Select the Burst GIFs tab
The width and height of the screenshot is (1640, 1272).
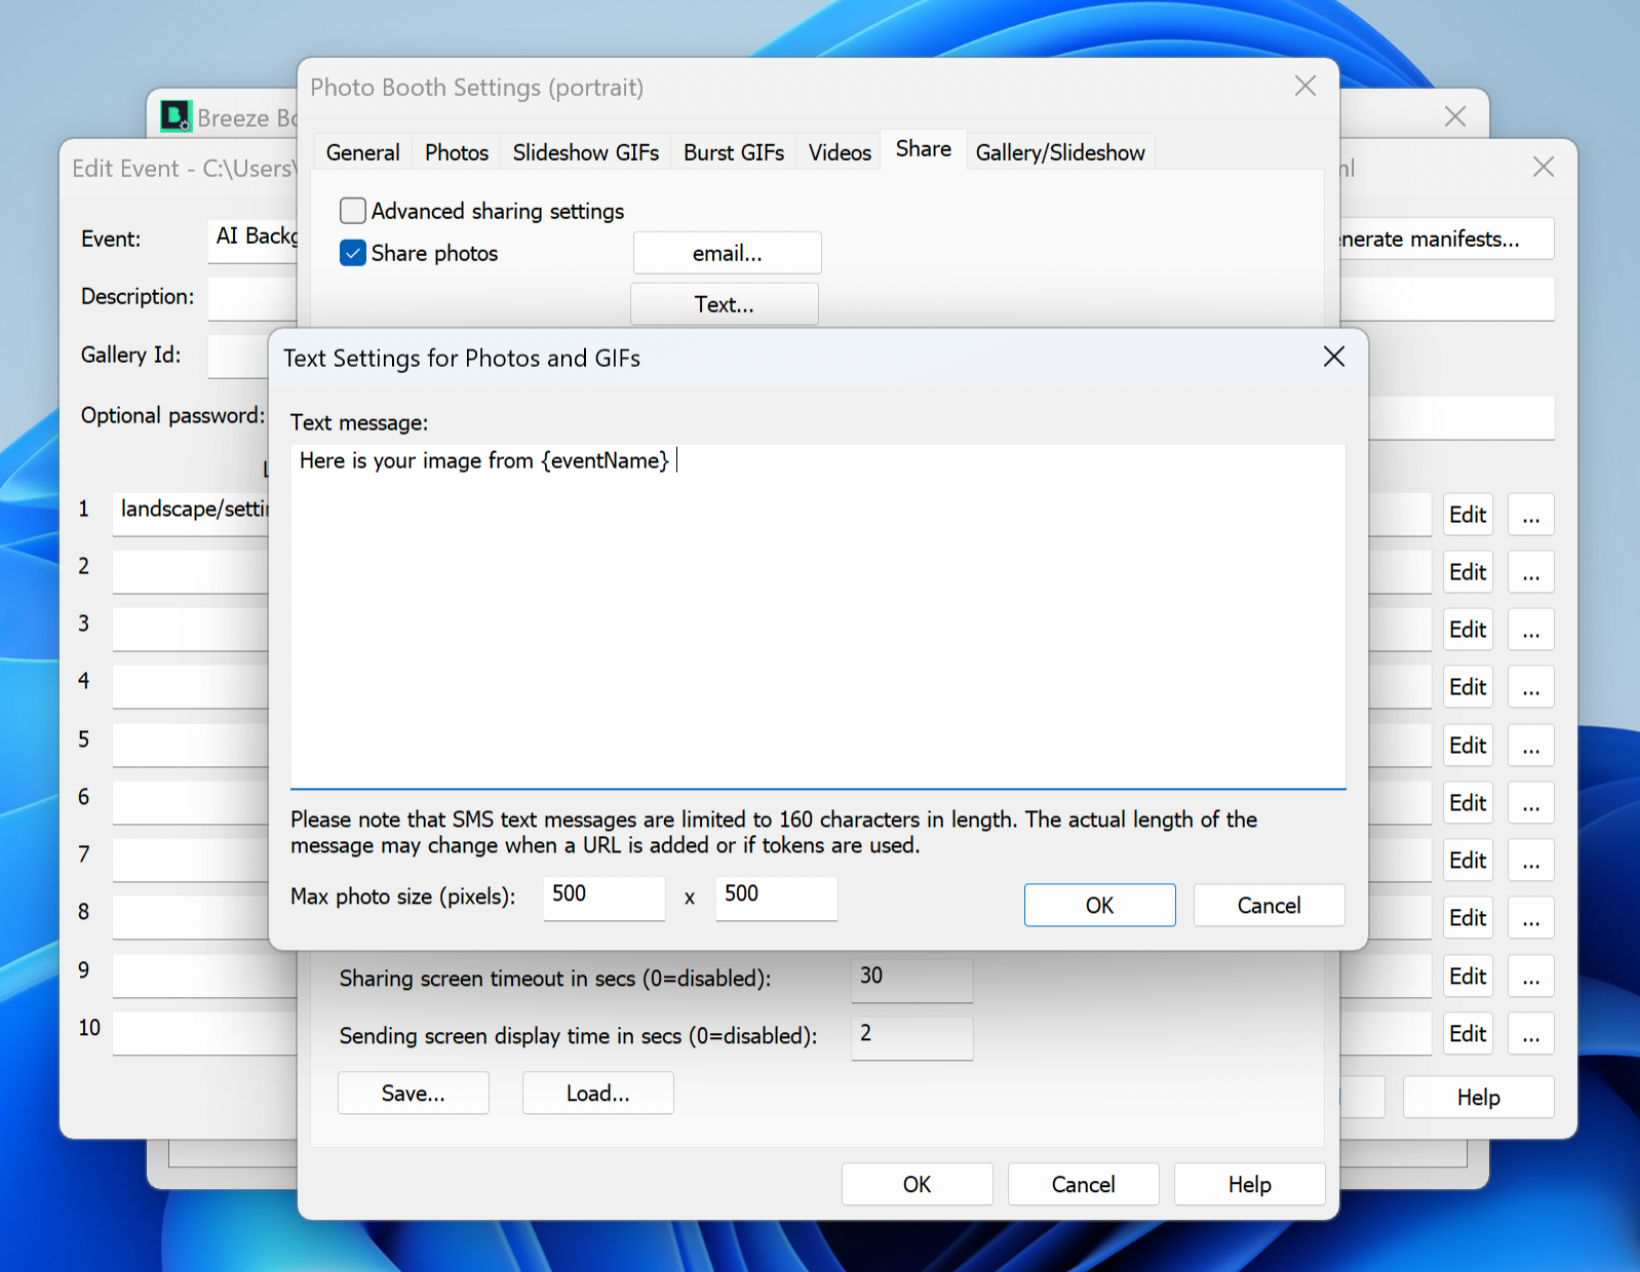click(733, 153)
